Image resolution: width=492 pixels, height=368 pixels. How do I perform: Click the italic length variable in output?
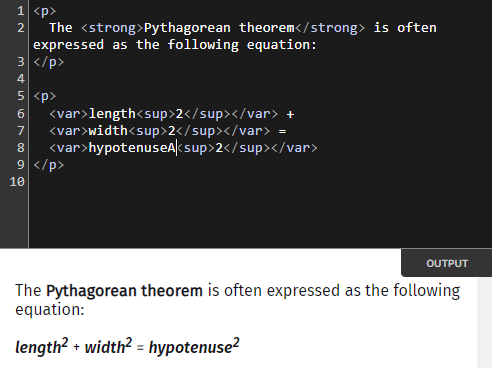[38, 348]
